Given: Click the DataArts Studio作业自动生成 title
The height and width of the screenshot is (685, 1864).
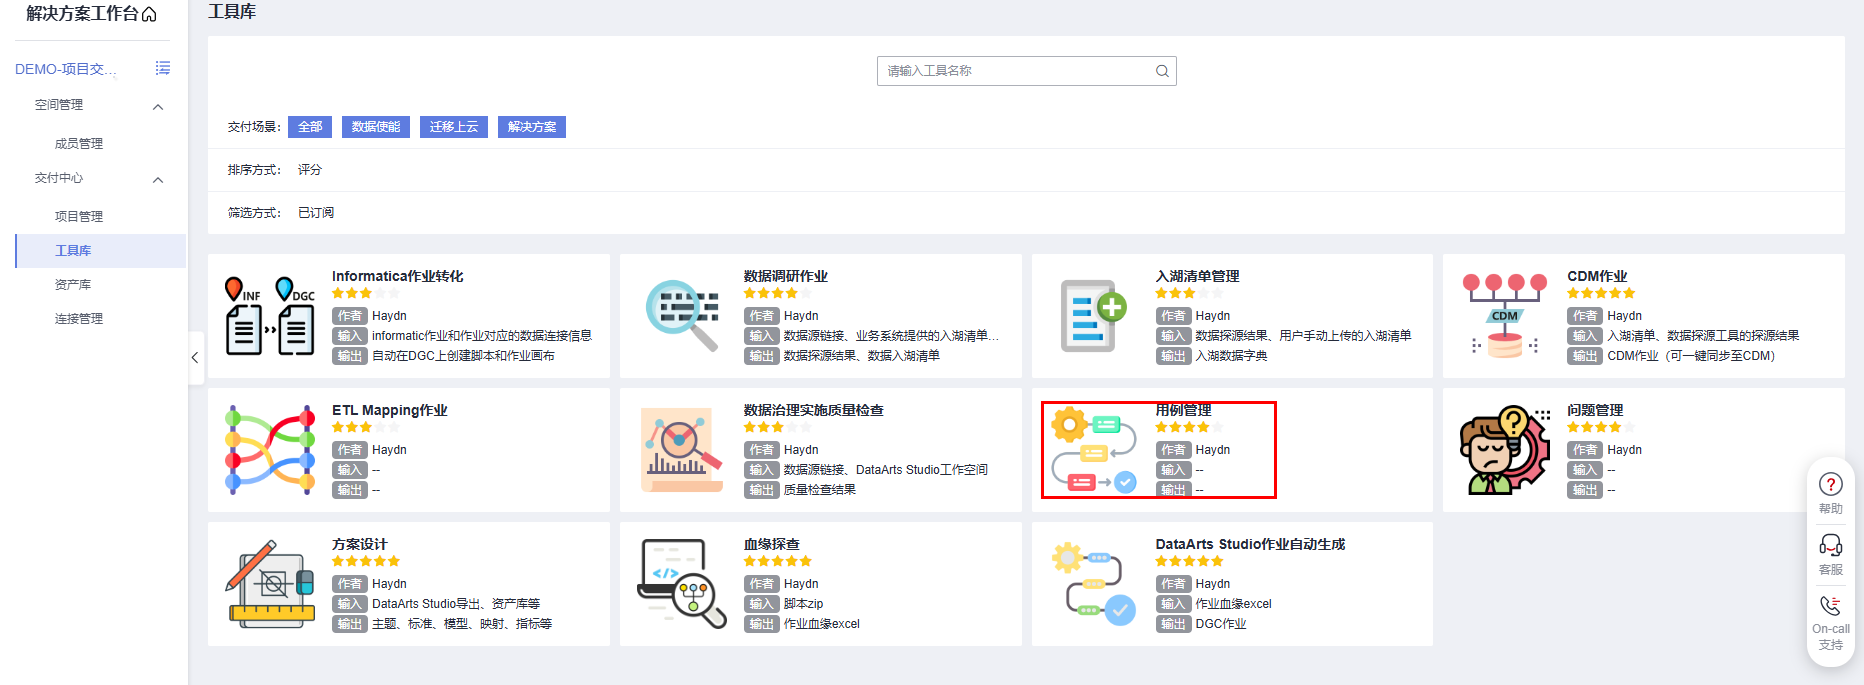Looking at the screenshot, I should (x=1250, y=544).
